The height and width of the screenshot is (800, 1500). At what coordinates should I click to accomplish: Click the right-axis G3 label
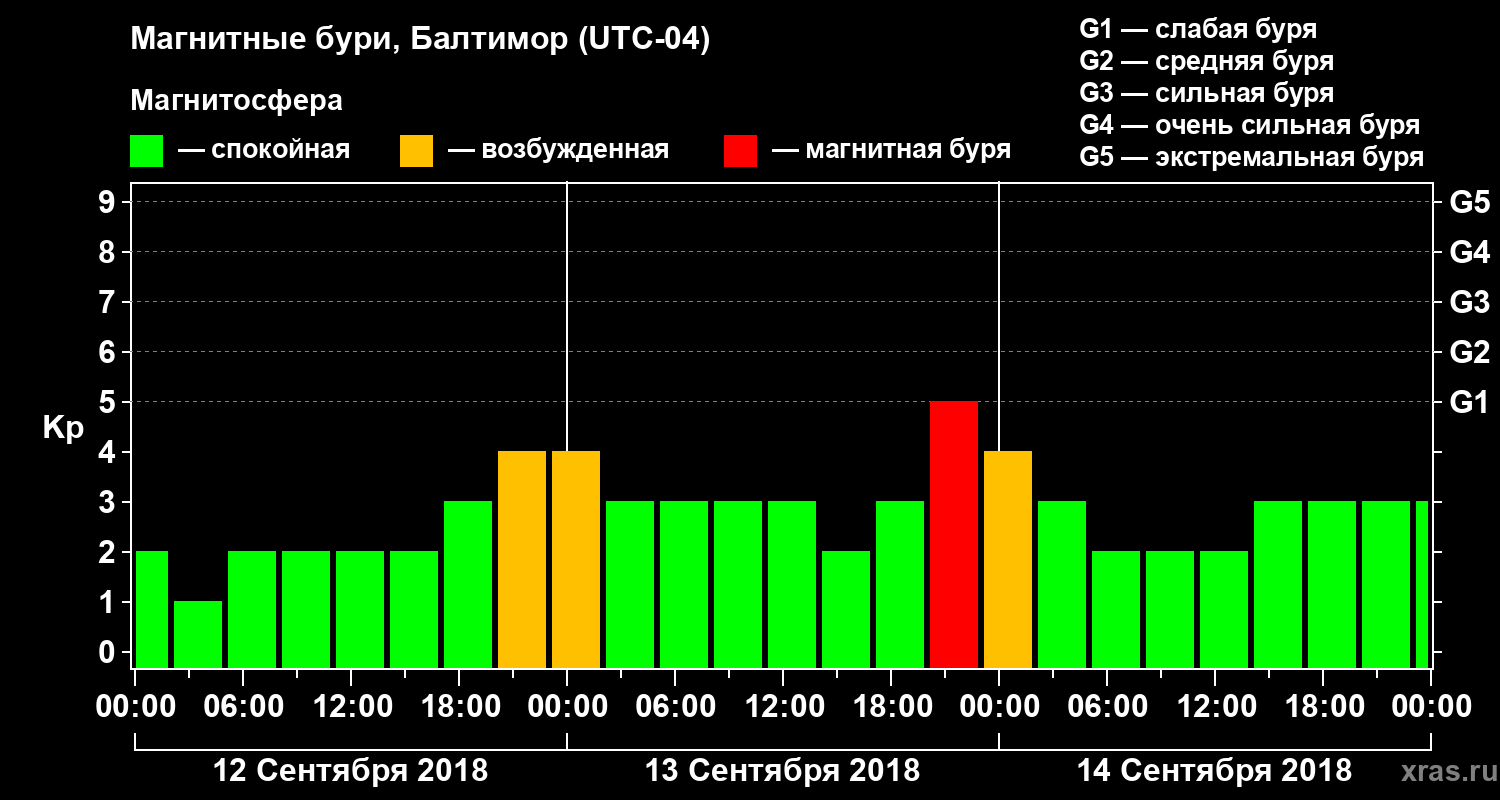(1469, 302)
